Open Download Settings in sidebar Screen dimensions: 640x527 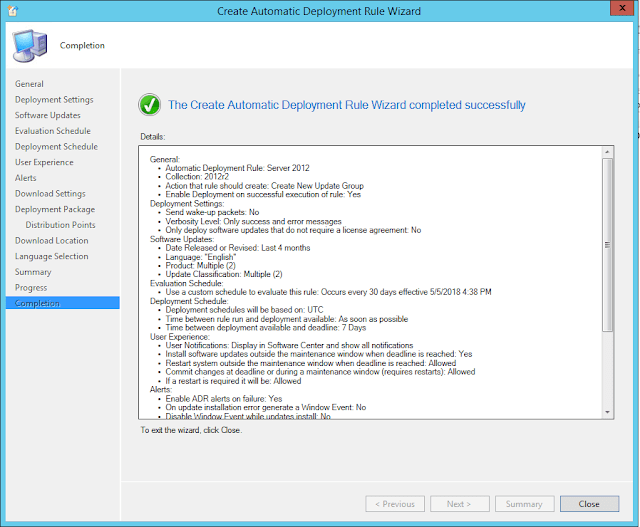click(50, 194)
